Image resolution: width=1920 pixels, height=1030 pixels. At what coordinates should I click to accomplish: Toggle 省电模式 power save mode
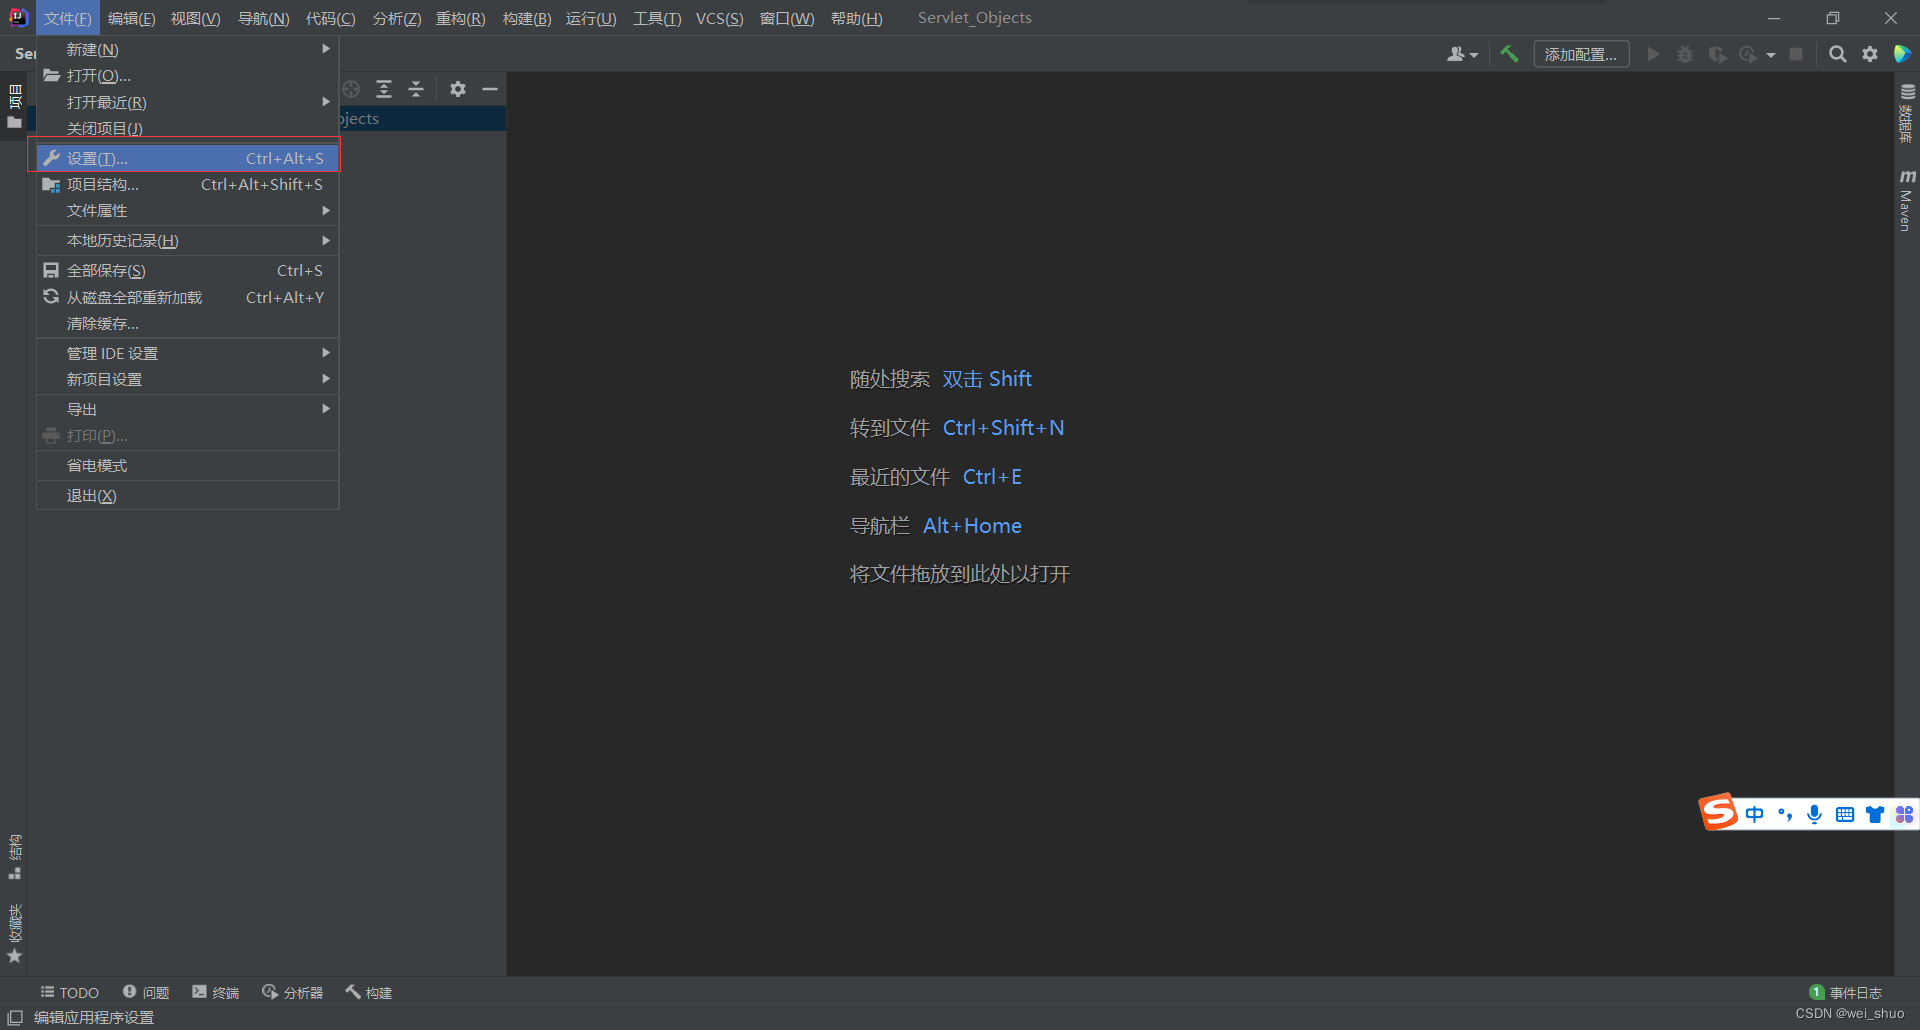[x=188, y=465]
